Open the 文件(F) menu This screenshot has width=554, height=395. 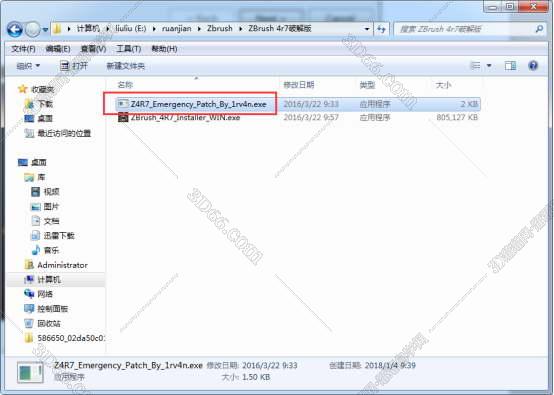(x=23, y=49)
